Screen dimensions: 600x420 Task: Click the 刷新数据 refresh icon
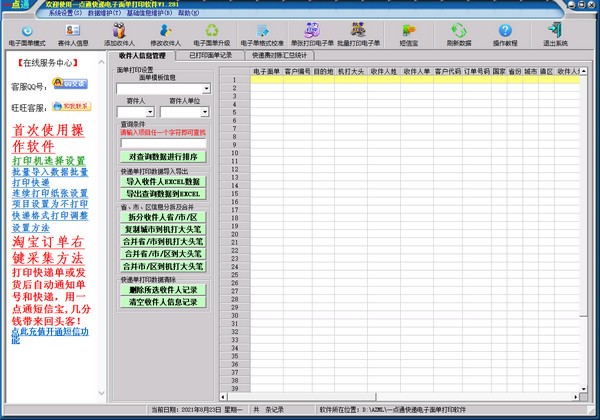459,32
